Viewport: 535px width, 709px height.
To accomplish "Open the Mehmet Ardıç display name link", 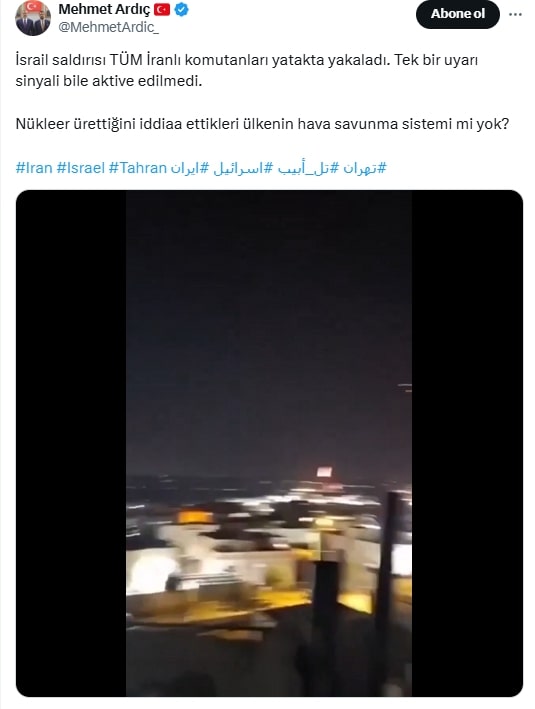I will (x=104, y=9).
